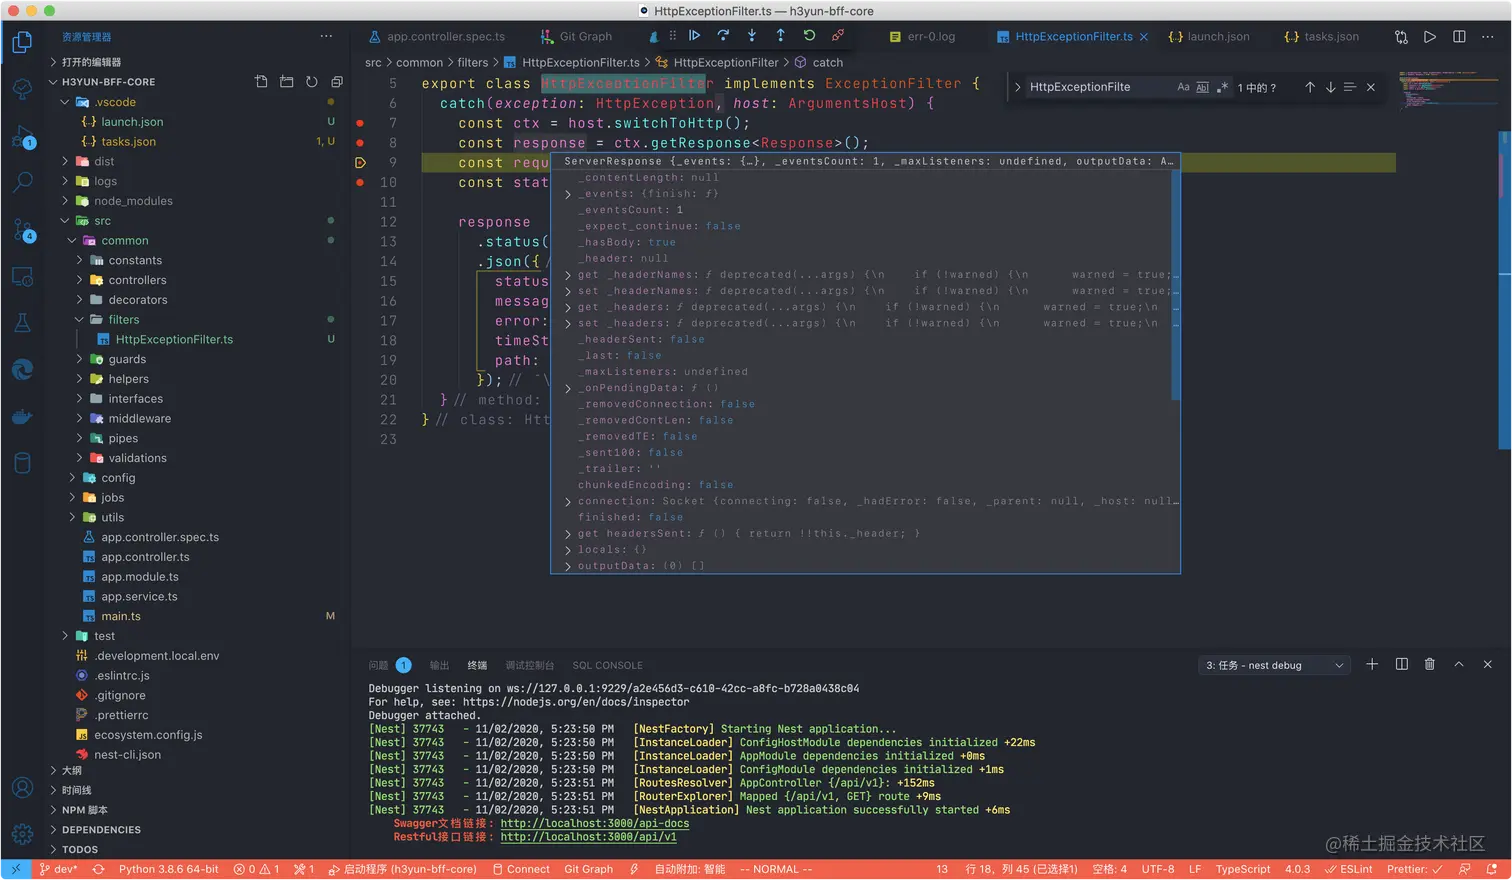This screenshot has height=880, width=1512.
Task: Open main.ts in the explorer
Action: [121, 616]
